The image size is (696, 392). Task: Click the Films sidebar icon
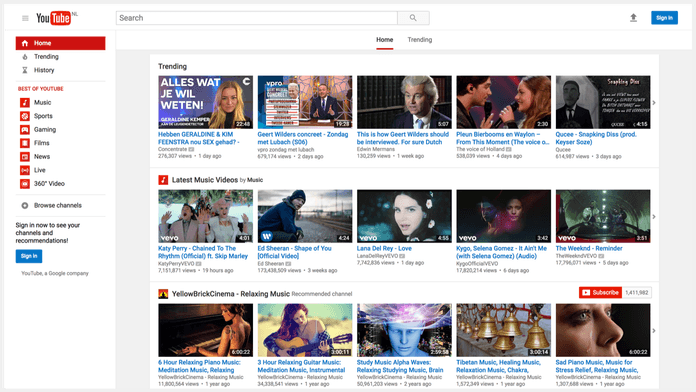(25, 143)
